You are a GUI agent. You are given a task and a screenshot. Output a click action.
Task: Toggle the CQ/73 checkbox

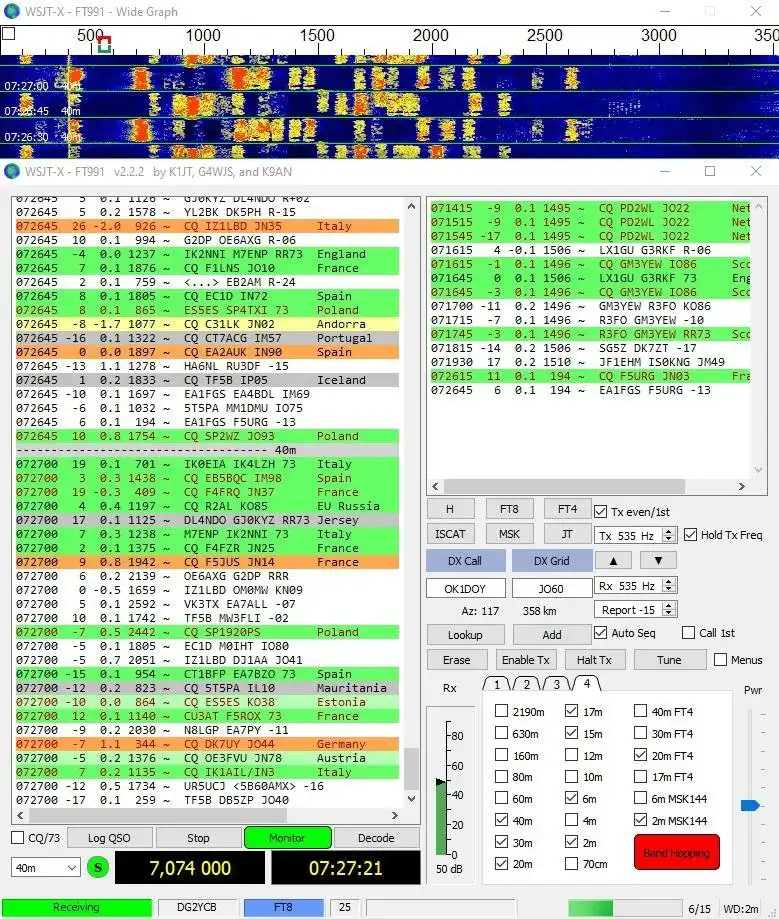pos(18,838)
